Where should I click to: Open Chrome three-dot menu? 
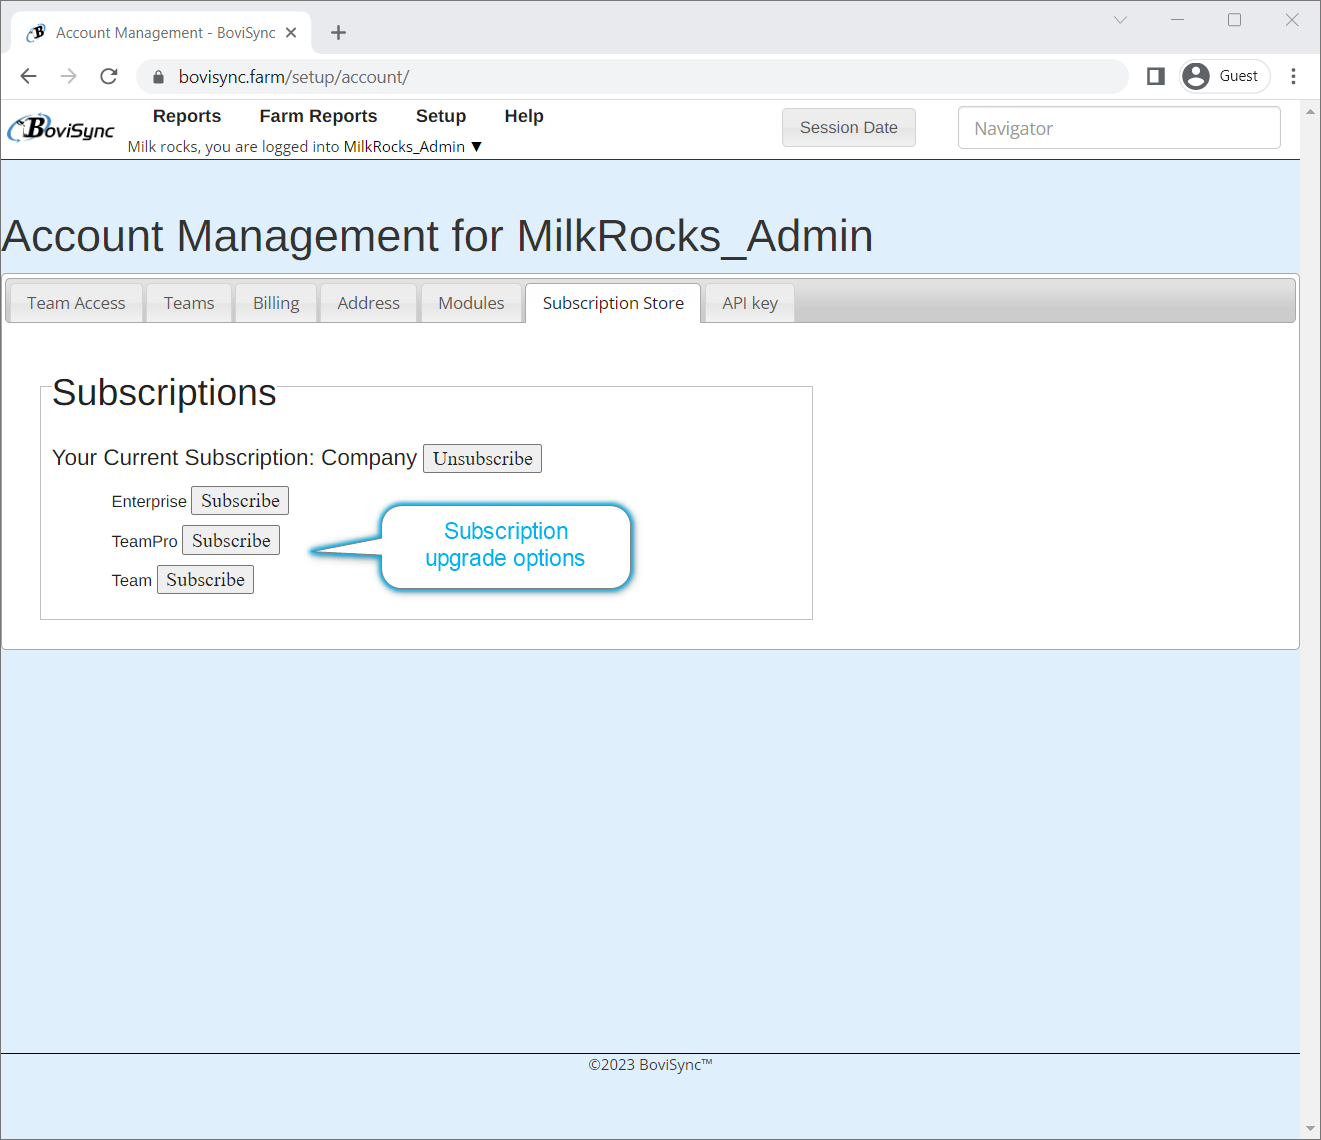click(1293, 76)
